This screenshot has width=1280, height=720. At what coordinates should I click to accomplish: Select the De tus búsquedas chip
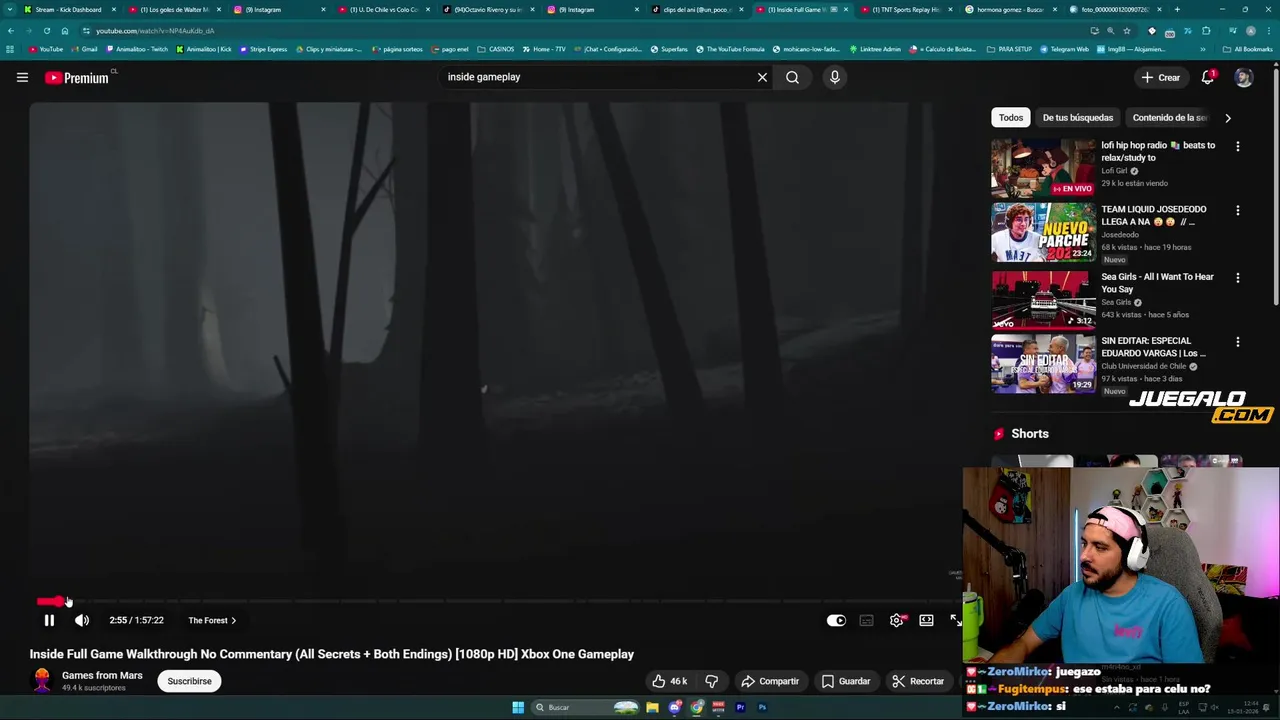1078,117
